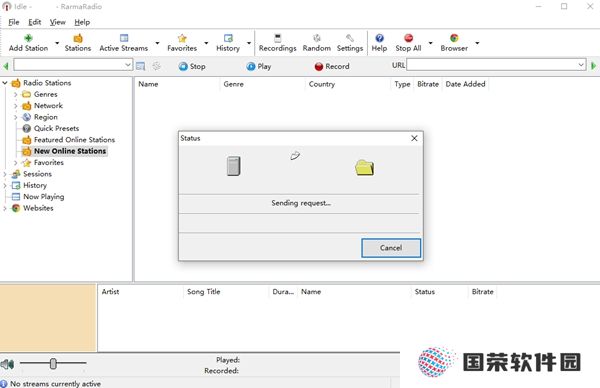
Task: Sort by the Country column header
Action: [x=347, y=84]
